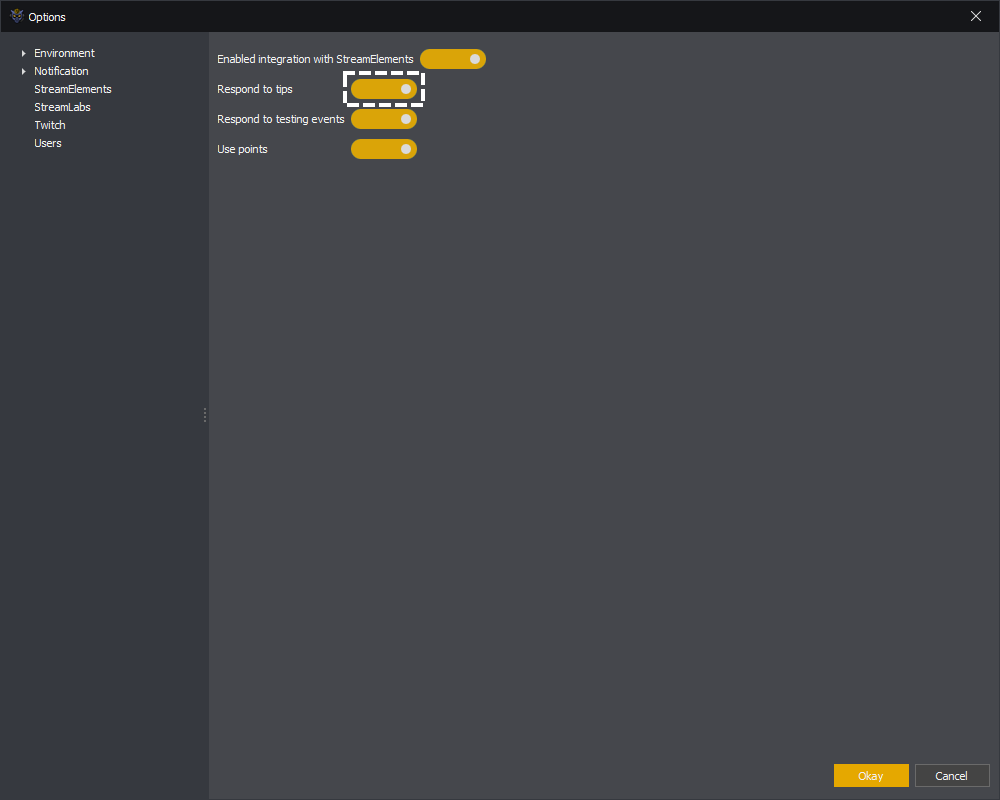1000x800 pixels.
Task: Open the StreamElements settings page
Action: point(73,89)
